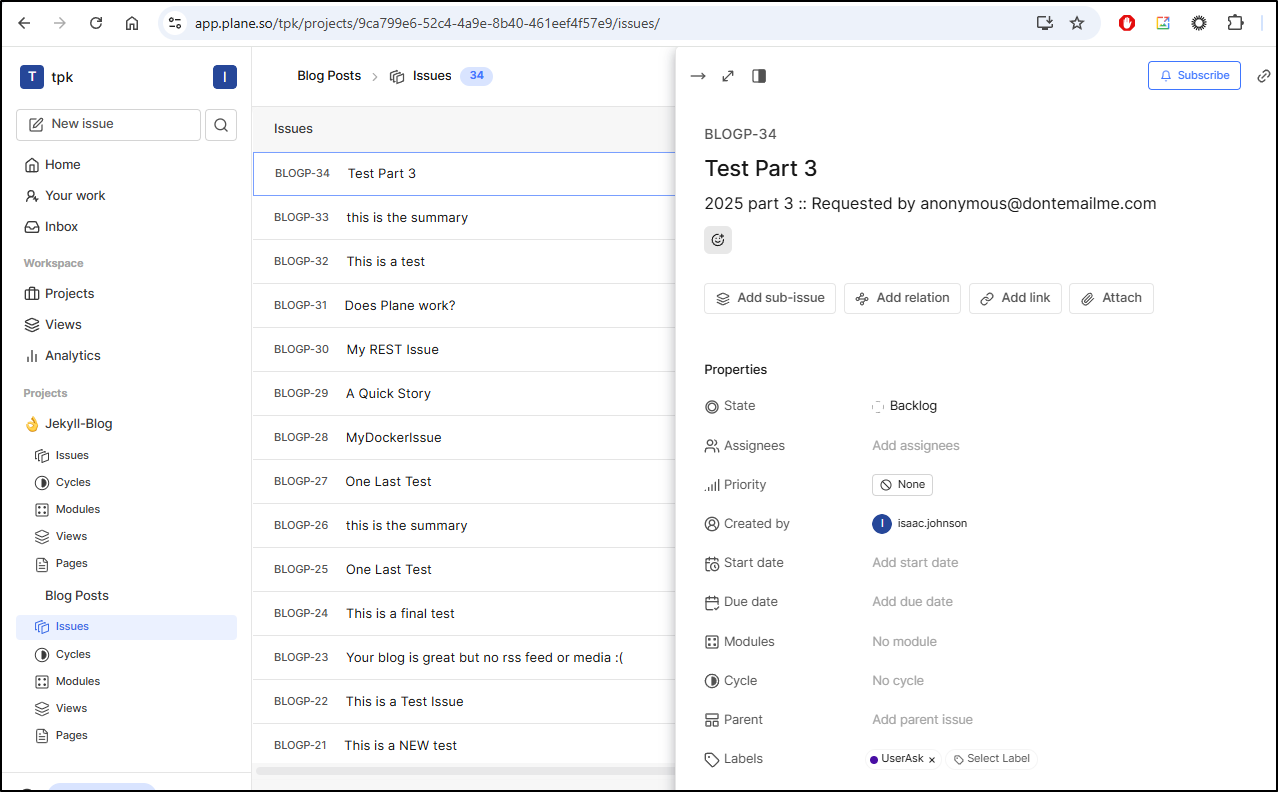The width and height of the screenshot is (1278, 792).
Task: Open issue BLOGP-31 Does Plane work?
Action: [464, 306]
